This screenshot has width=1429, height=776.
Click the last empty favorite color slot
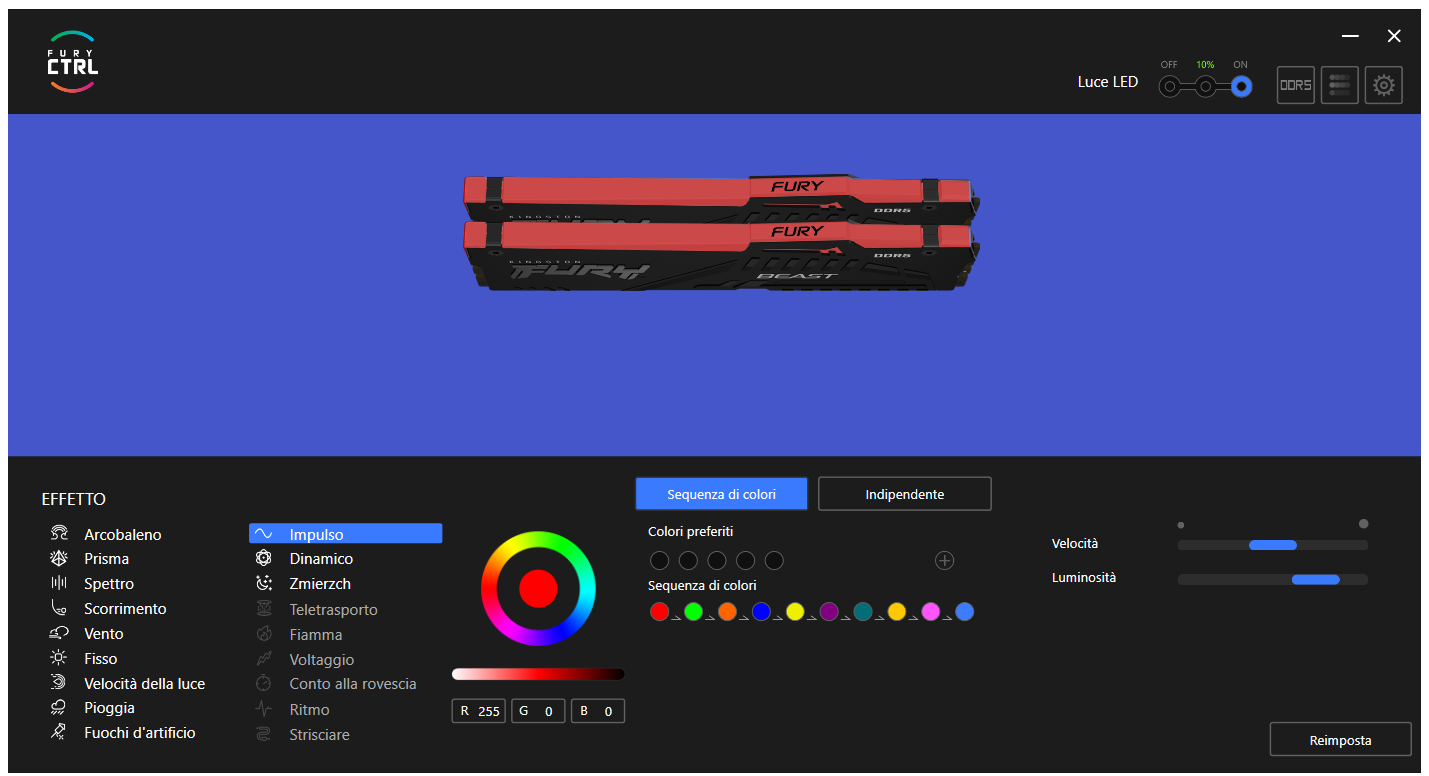click(x=774, y=560)
